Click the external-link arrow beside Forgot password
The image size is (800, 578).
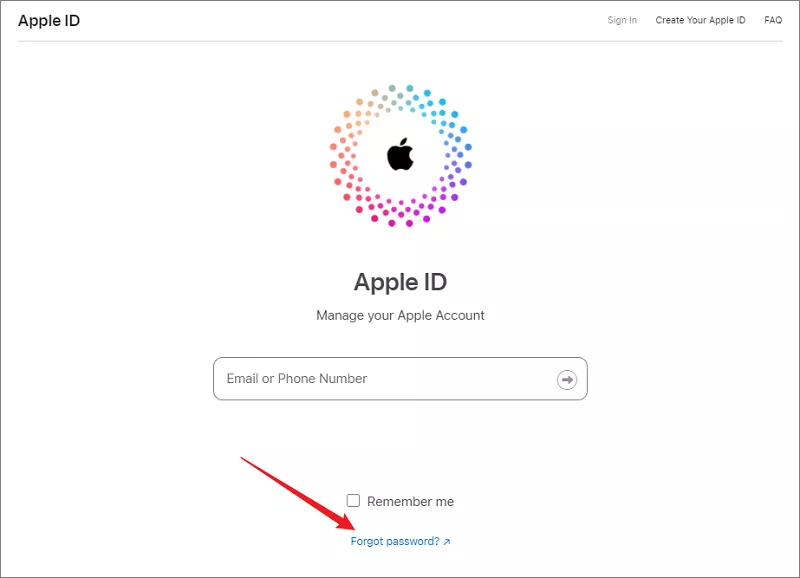tap(447, 542)
